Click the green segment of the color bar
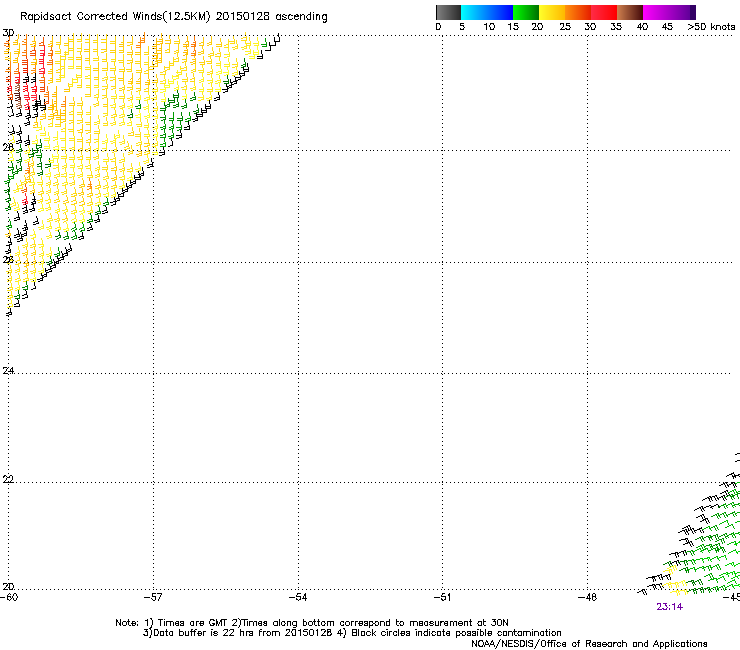The height and width of the screenshot is (650, 740). [526, 12]
